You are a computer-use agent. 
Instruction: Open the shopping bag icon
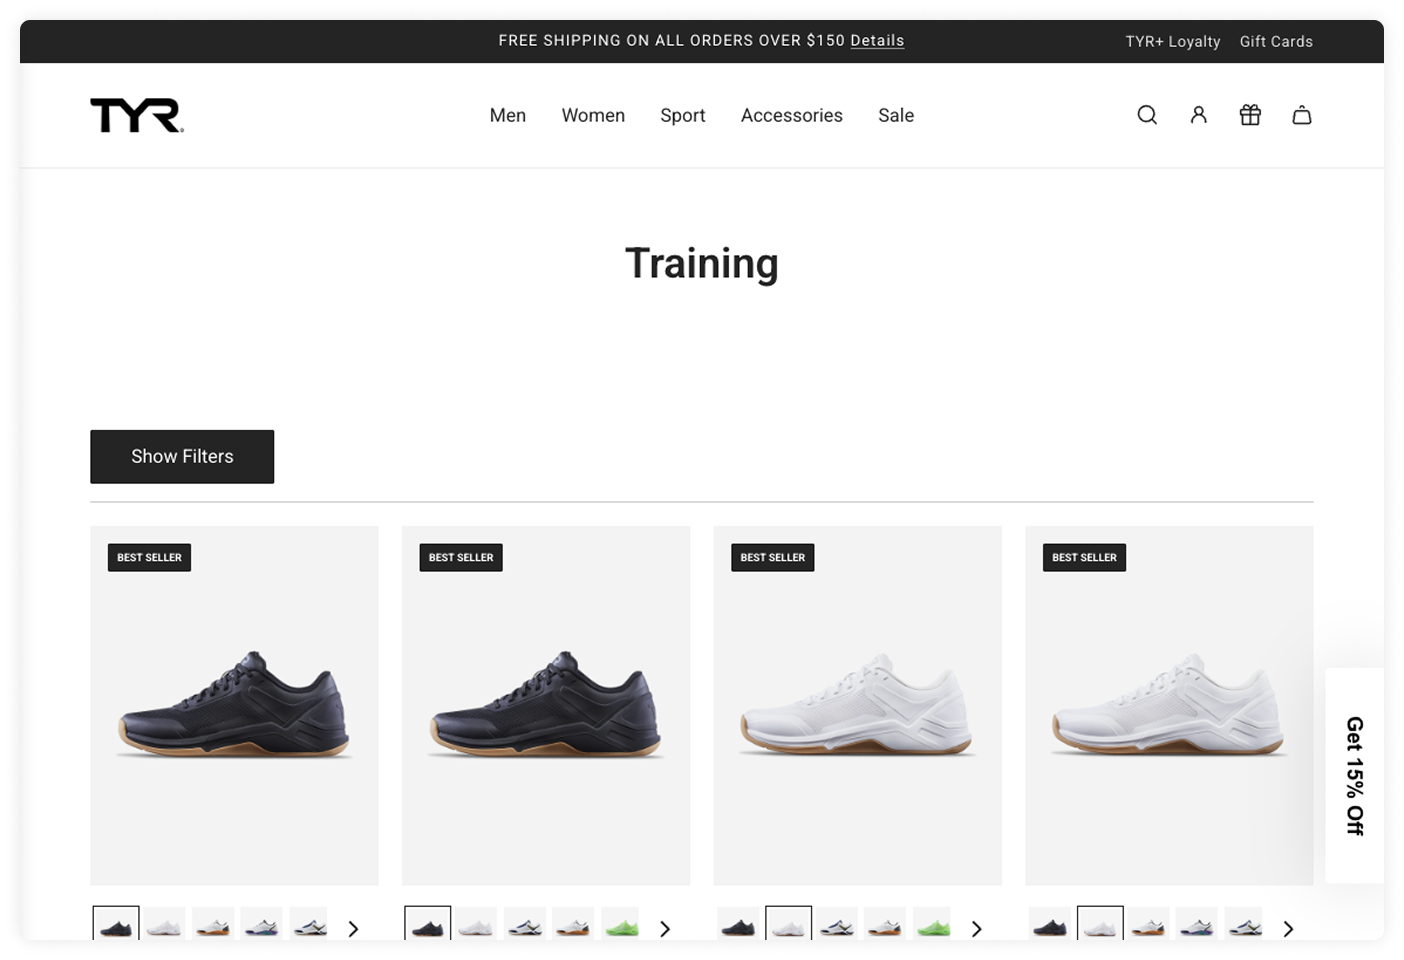point(1302,115)
